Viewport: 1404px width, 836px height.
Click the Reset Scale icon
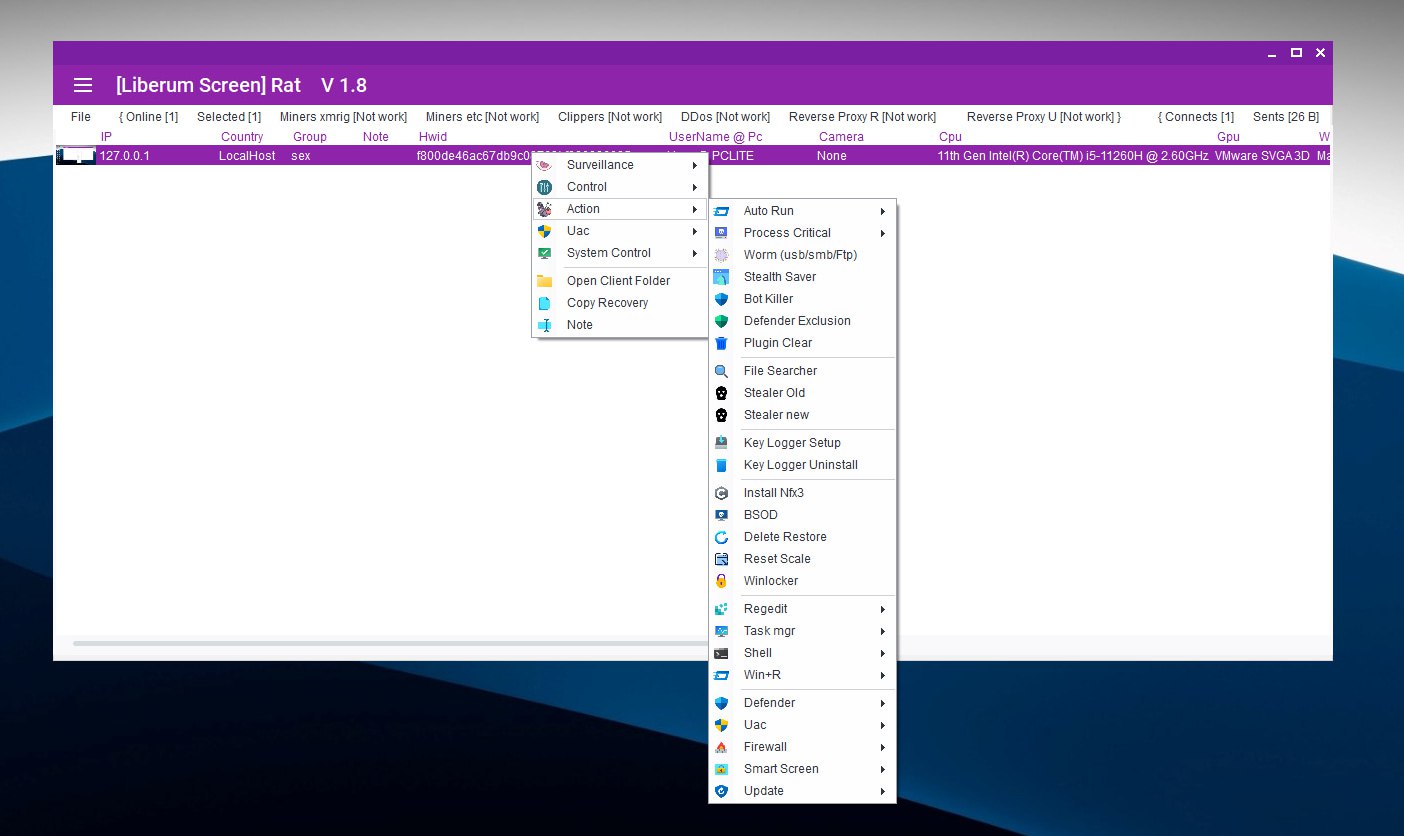tap(721, 559)
